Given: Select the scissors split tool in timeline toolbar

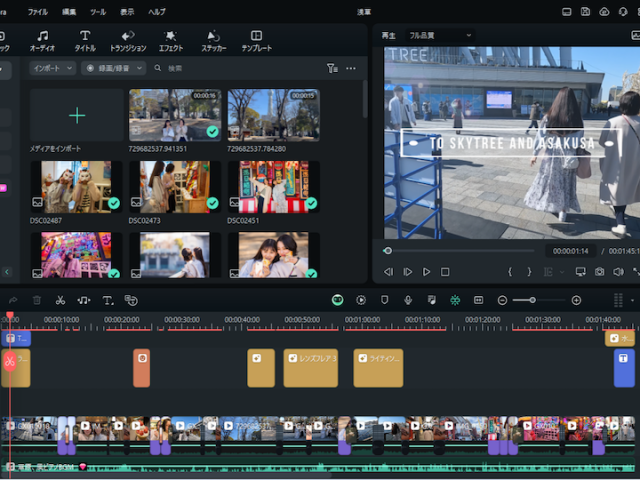Looking at the screenshot, I should pyautogui.click(x=60, y=300).
